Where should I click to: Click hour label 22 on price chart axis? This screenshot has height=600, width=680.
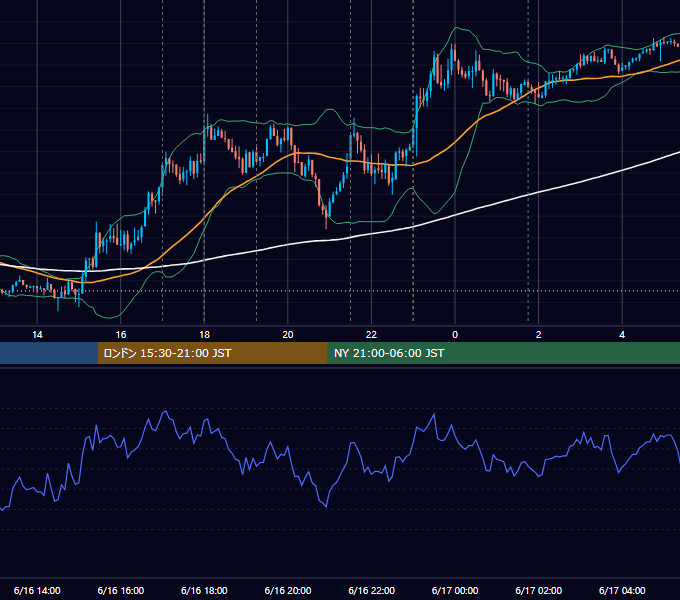[x=371, y=334]
